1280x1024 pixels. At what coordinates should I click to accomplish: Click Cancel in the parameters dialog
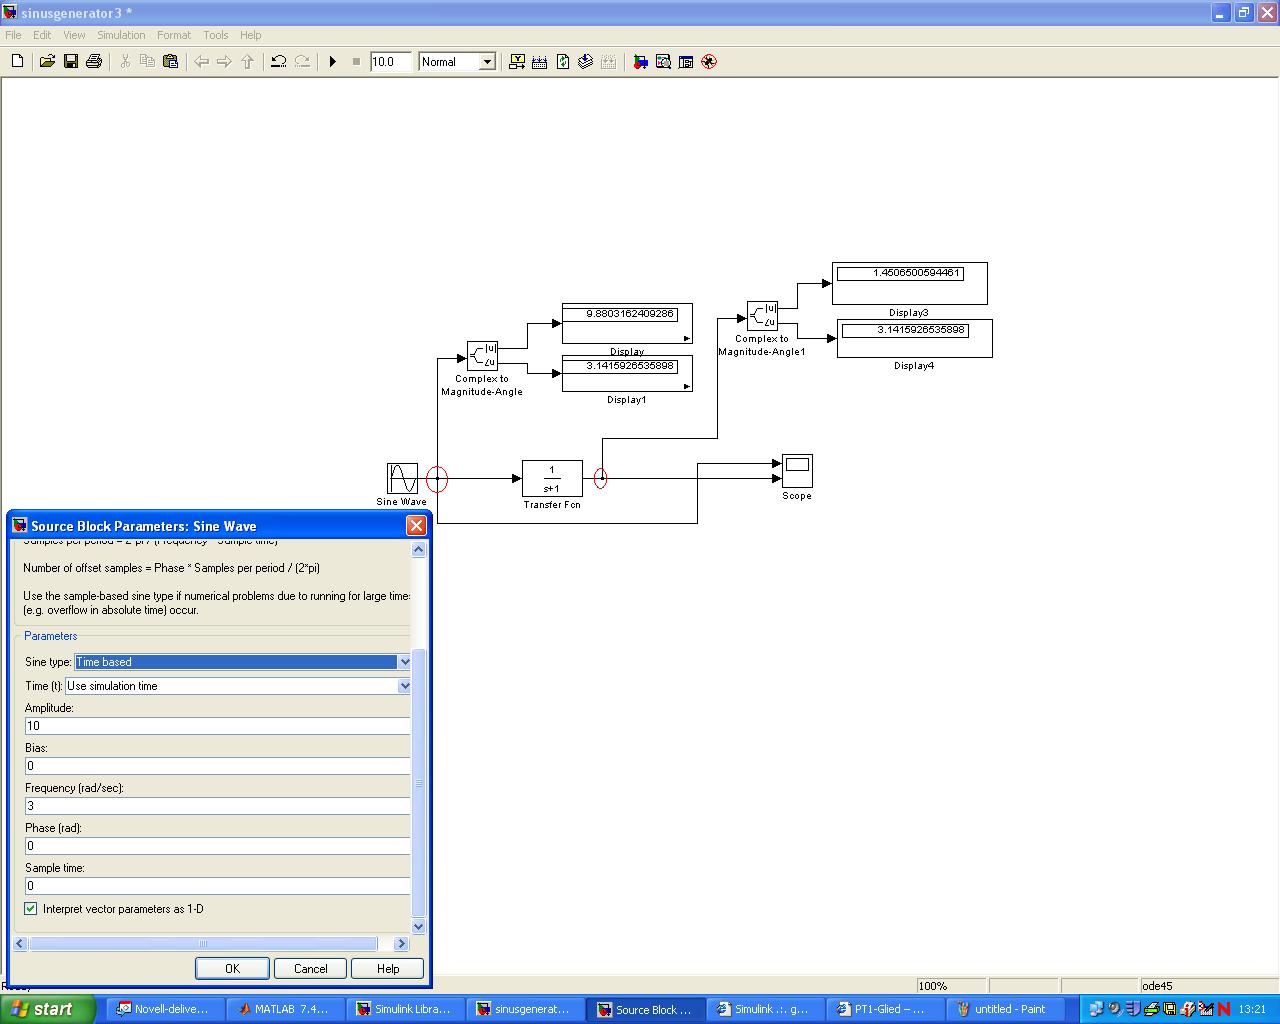310,968
